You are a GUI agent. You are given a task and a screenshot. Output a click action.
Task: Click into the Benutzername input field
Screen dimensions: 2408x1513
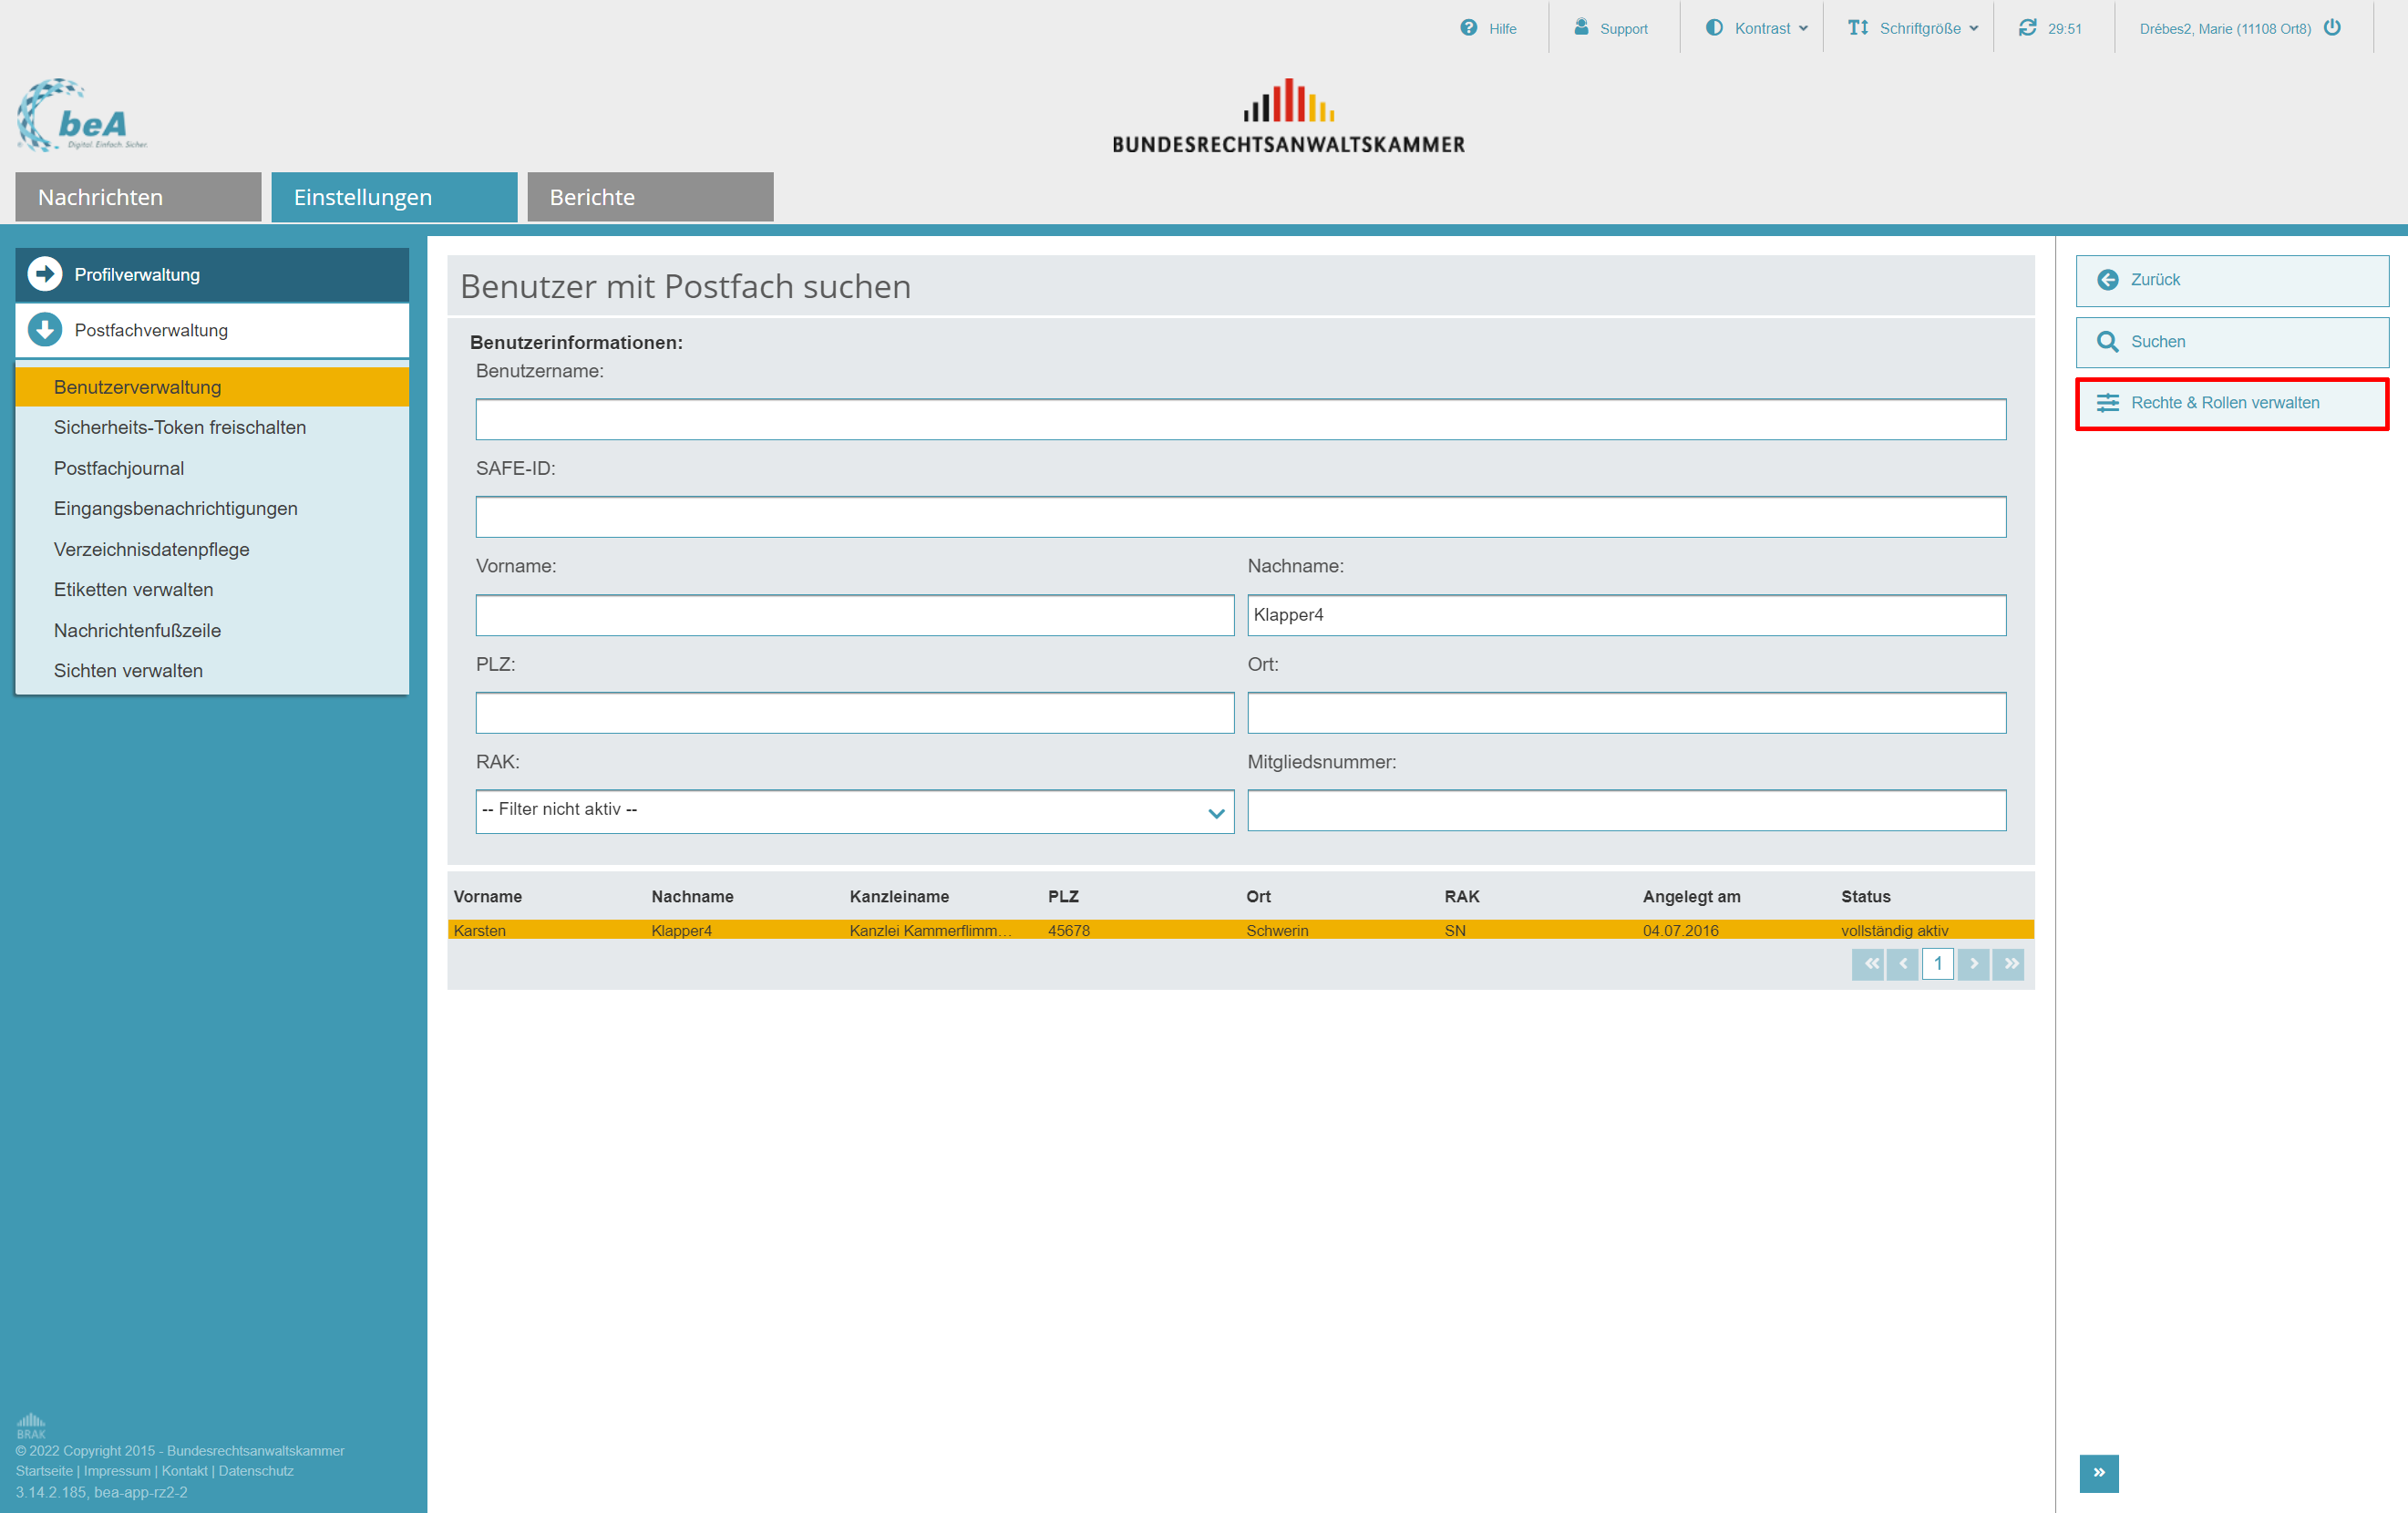click(x=1240, y=419)
